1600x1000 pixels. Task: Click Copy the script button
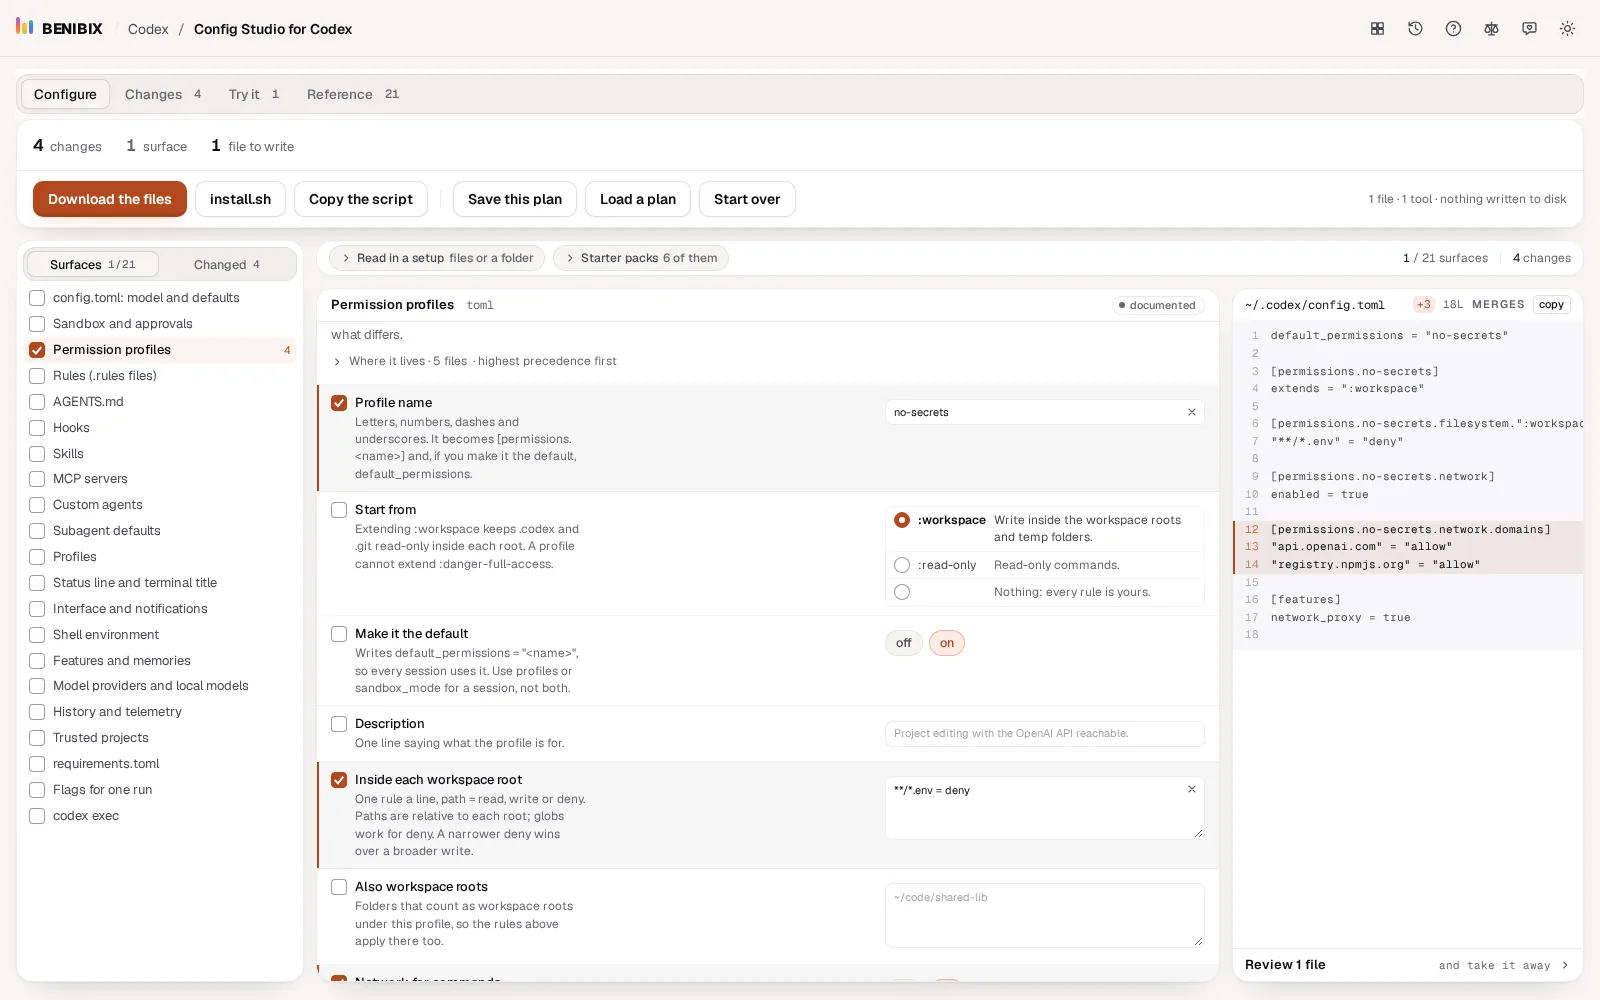tap(361, 199)
